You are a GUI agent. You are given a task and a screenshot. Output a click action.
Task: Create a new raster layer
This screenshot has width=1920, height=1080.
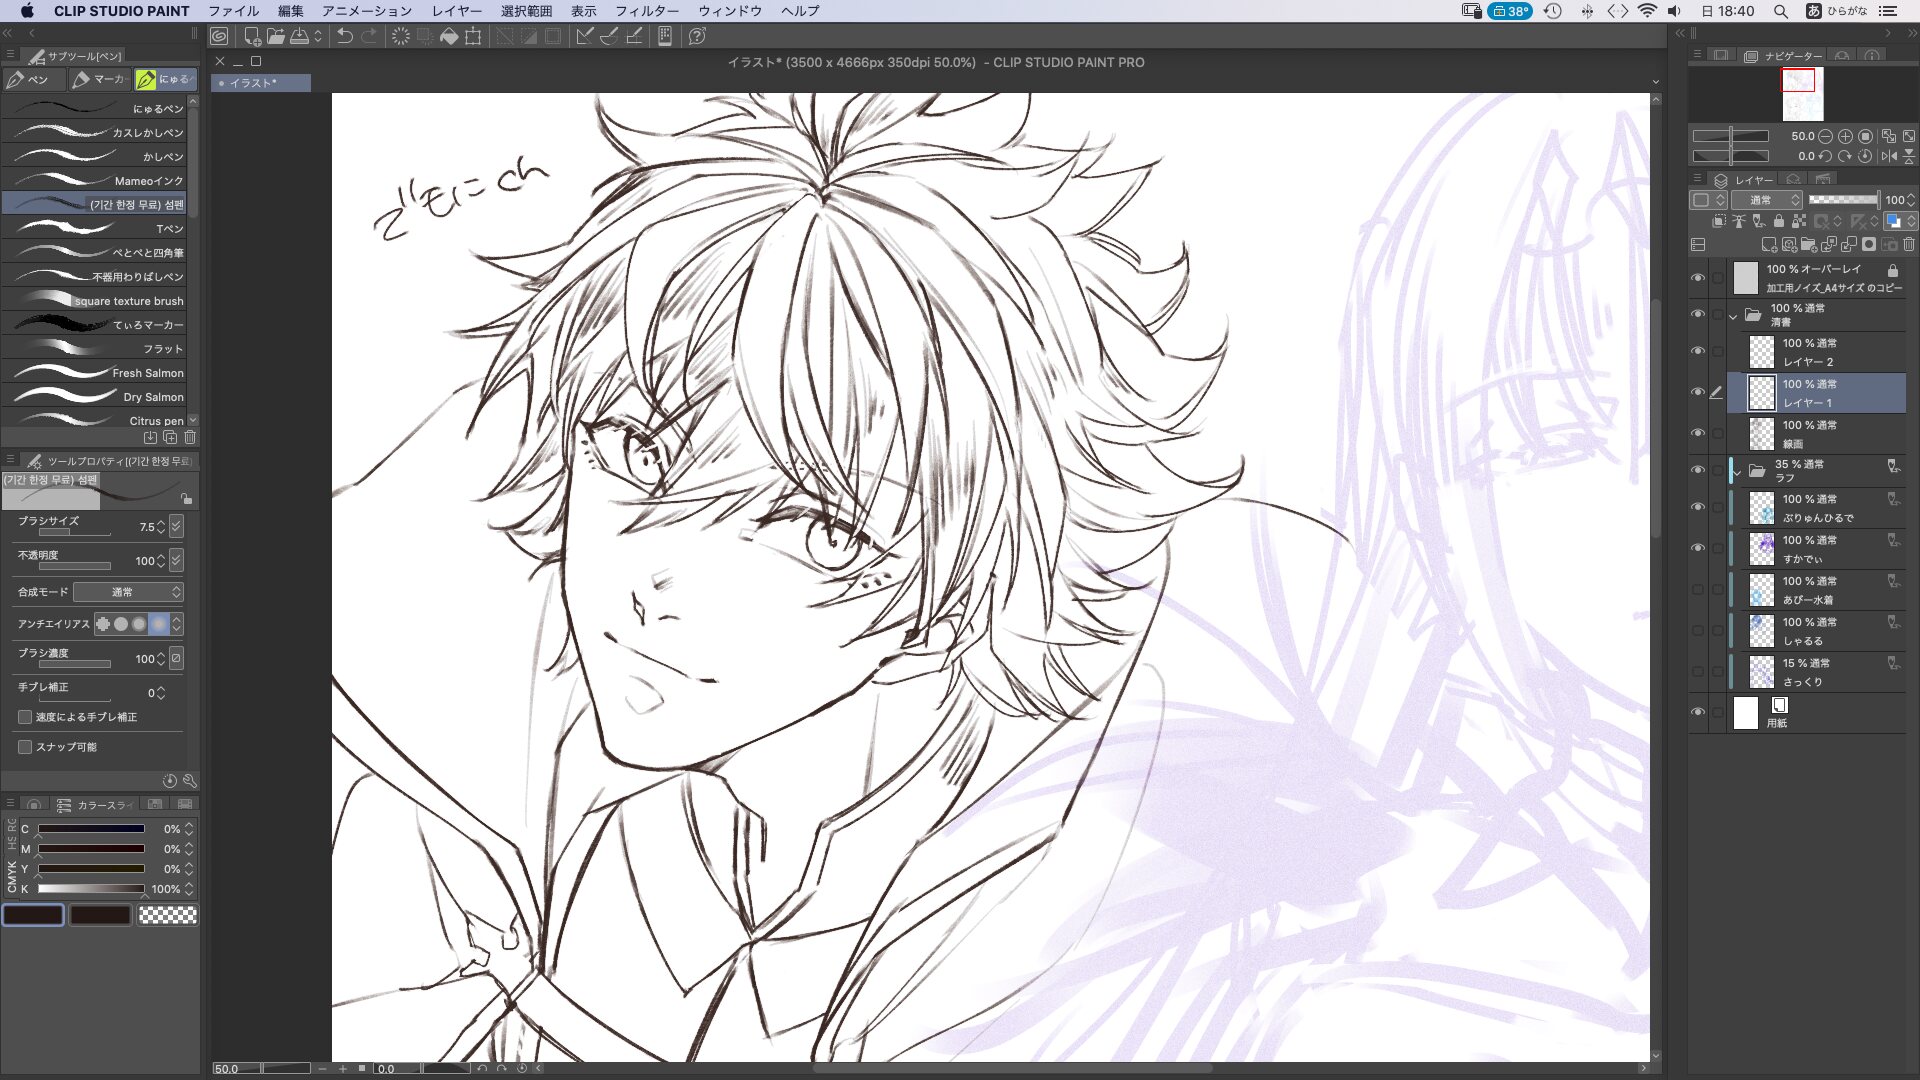point(1768,245)
